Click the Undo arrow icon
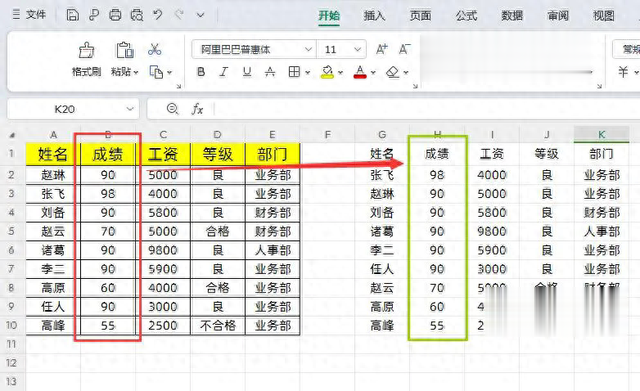The width and height of the screenshot is (640, 391). pos(158,15)
